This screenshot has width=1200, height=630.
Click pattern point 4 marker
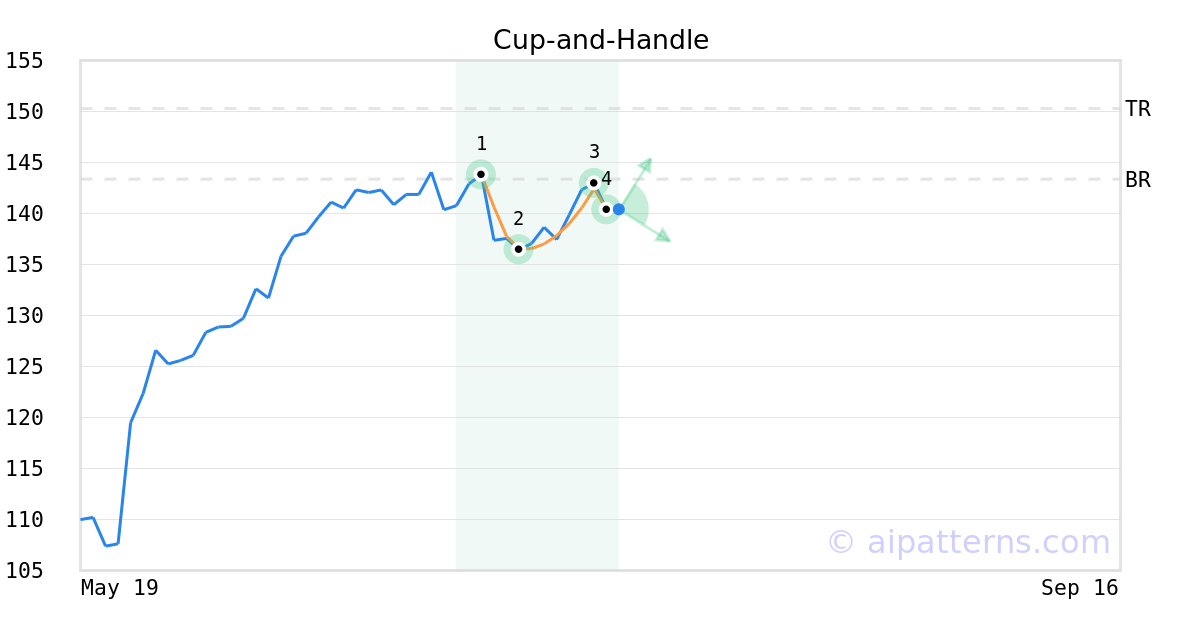[x=606, y=209]
